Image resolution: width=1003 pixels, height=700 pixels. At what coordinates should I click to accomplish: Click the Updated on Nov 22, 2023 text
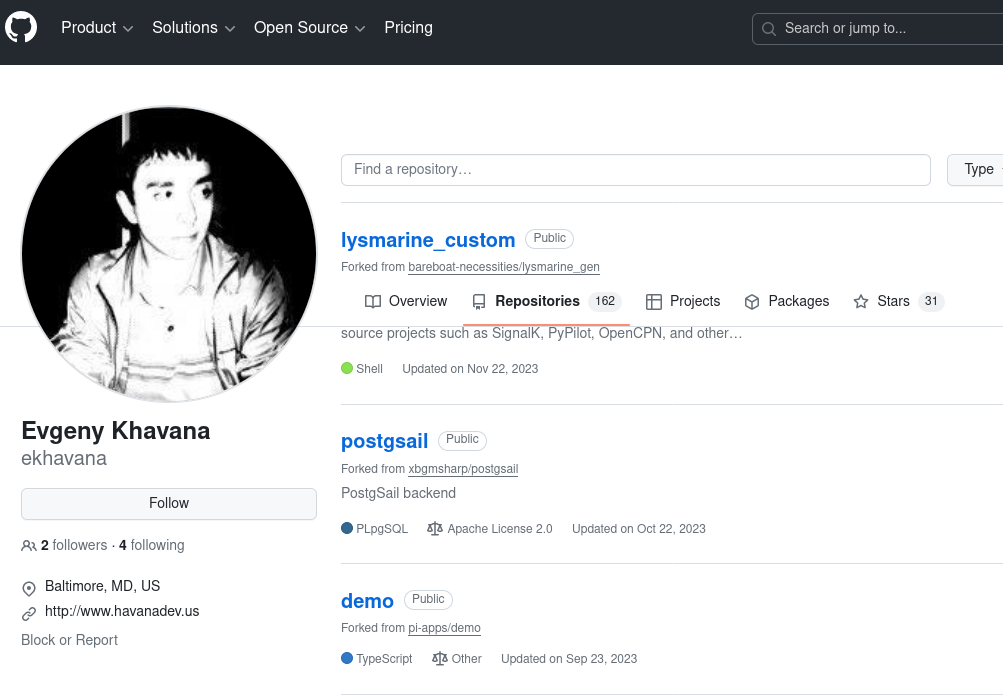point(470,369)
